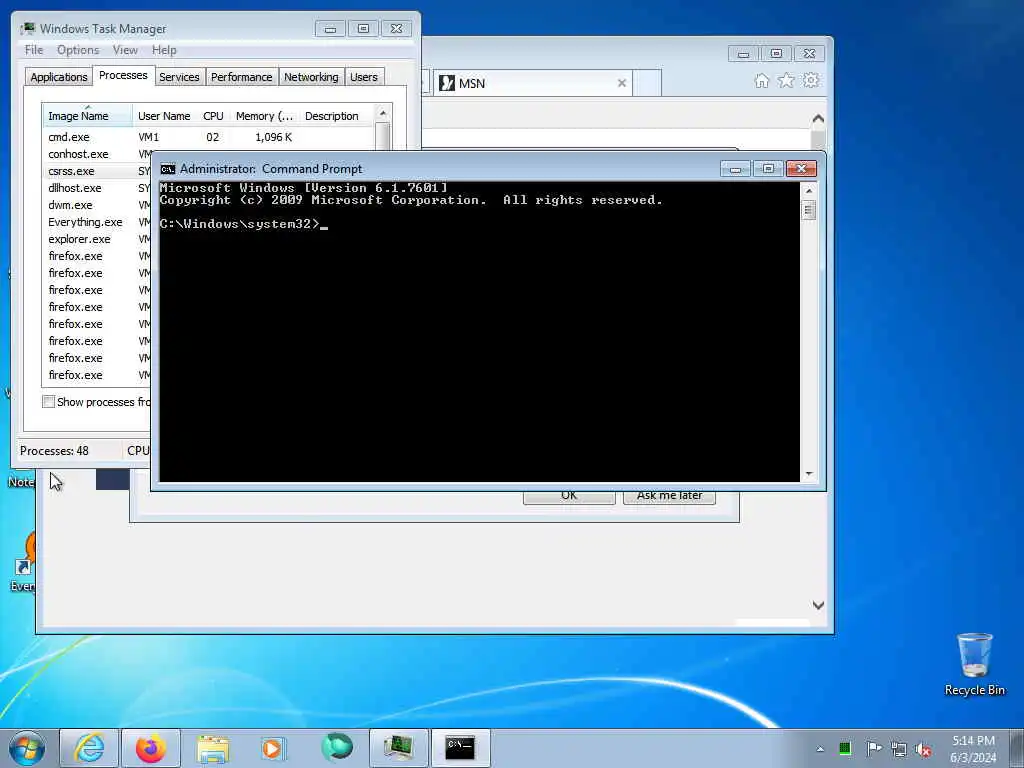This screenshot has height=768, width=1024.
Task: Open the Recycle Bin desktop icon
Action: (x=974, y=665)
